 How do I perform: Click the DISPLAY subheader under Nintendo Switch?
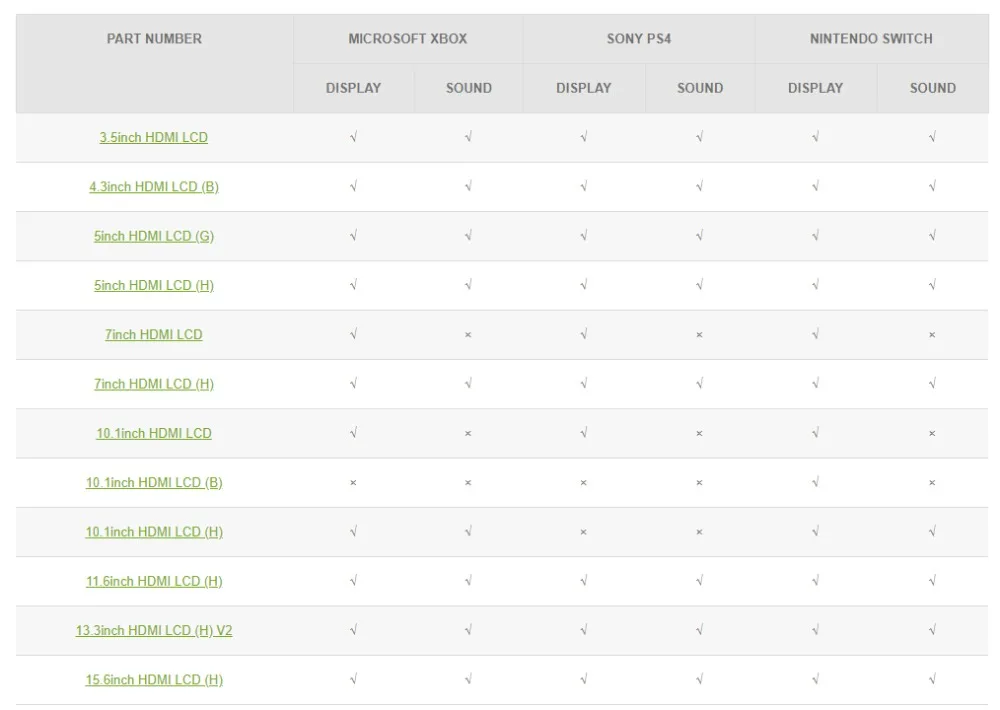coord(815,88)
